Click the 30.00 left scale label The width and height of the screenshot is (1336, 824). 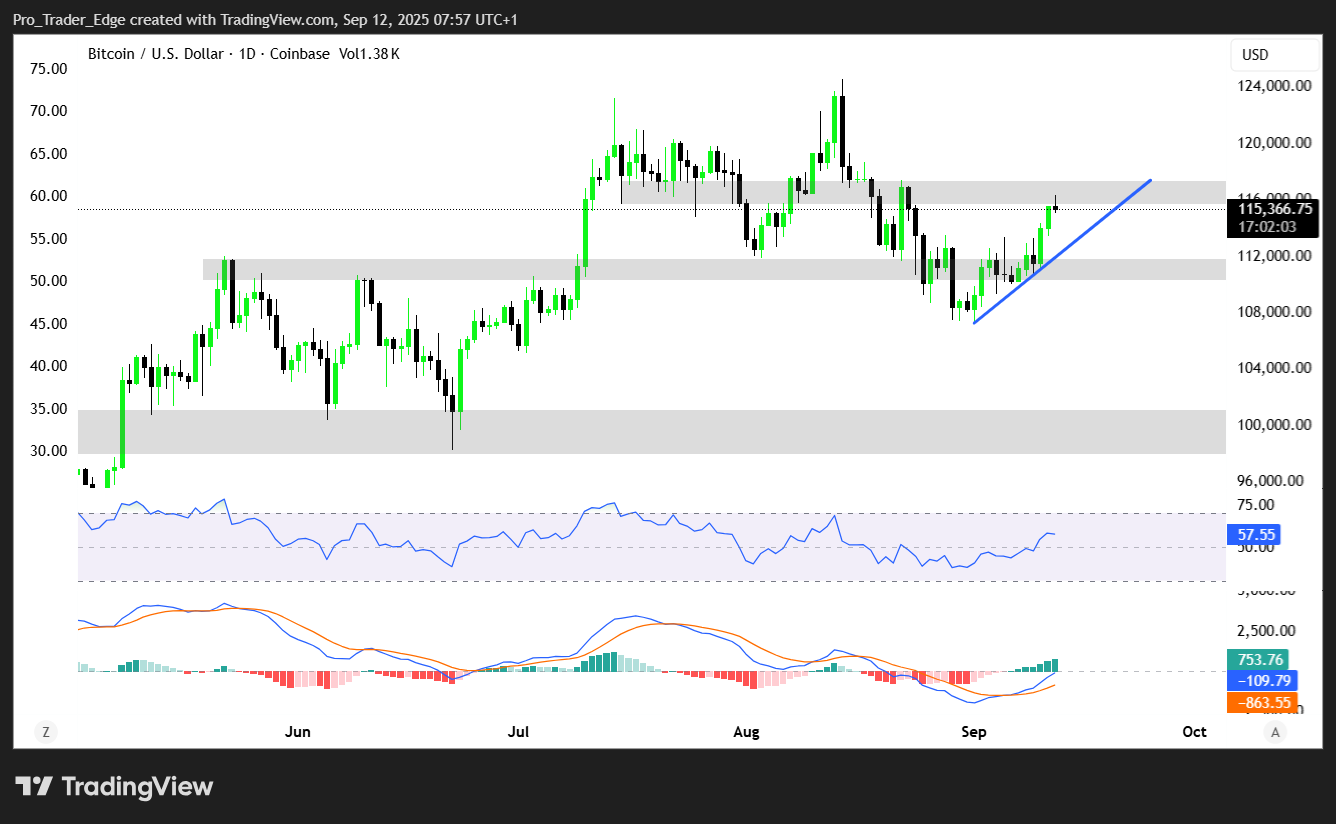coord(49,451)
